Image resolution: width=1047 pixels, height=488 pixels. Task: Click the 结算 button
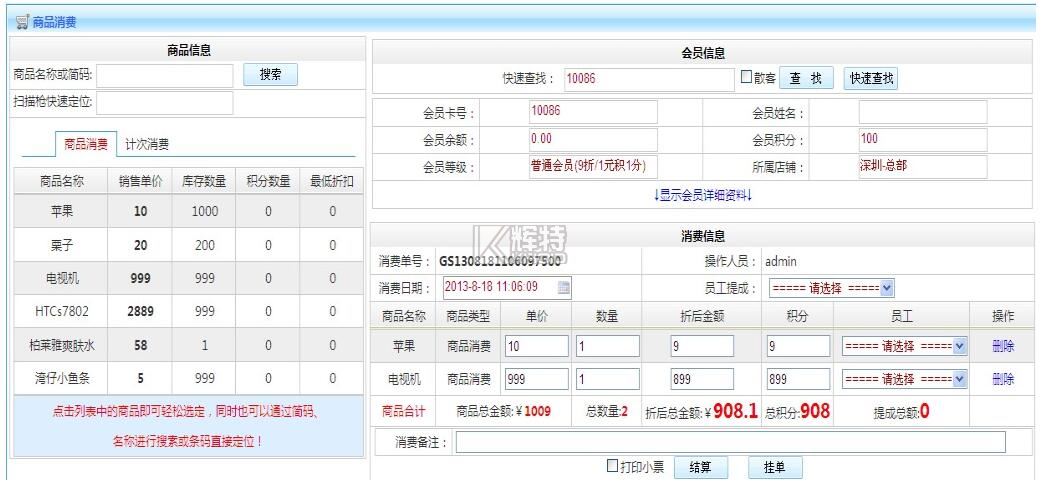pos(701,468)
